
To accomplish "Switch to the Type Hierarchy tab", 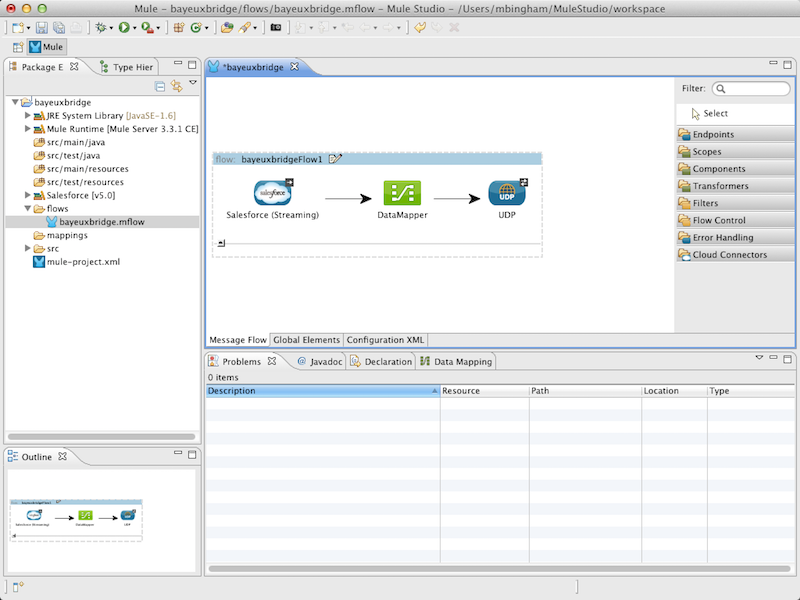I will coord(127,67).
